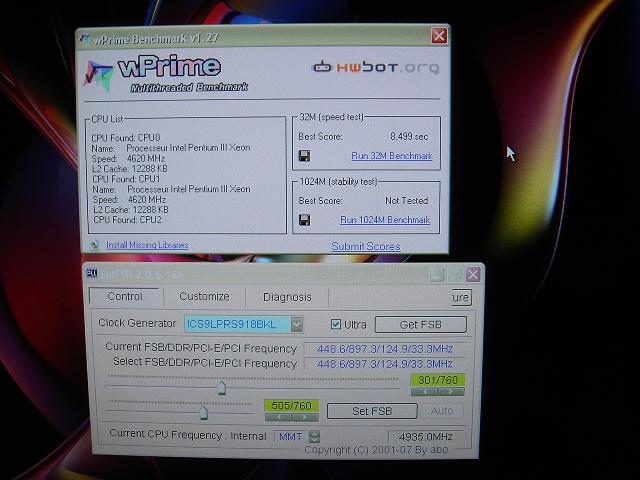Click 'CPU Found: CPU0' list entry
Viewport: 640px width, 480px height.
pyautogui.click(x=126, y=138)
